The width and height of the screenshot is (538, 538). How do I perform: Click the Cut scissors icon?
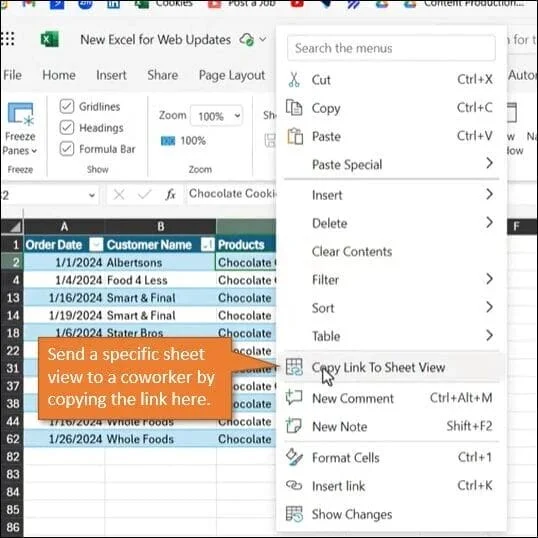click(294, 80)
